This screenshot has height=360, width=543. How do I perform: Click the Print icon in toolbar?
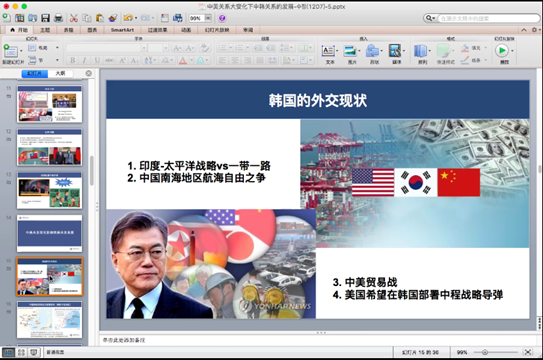pos(59,18)
